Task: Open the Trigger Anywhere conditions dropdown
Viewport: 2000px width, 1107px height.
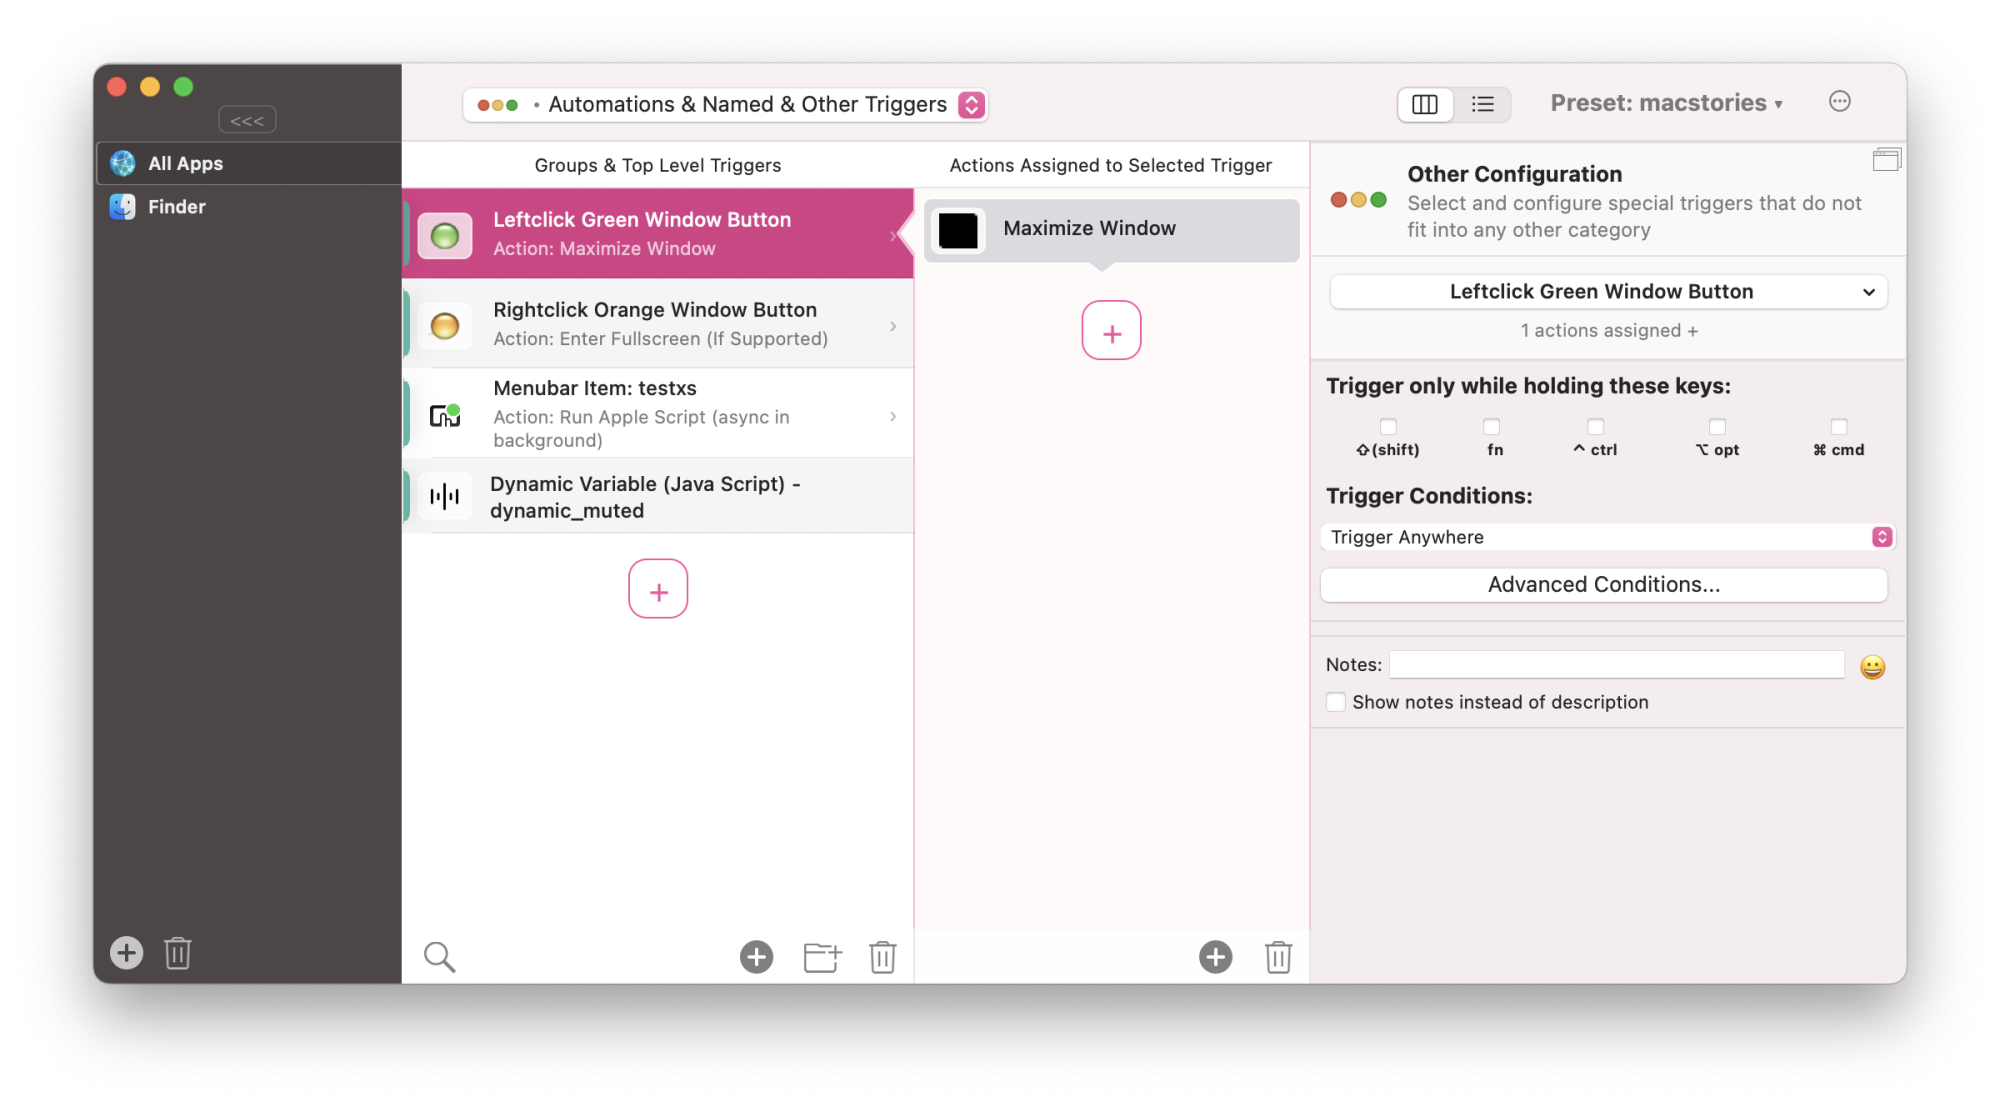Action: (x=1606, y=537)
